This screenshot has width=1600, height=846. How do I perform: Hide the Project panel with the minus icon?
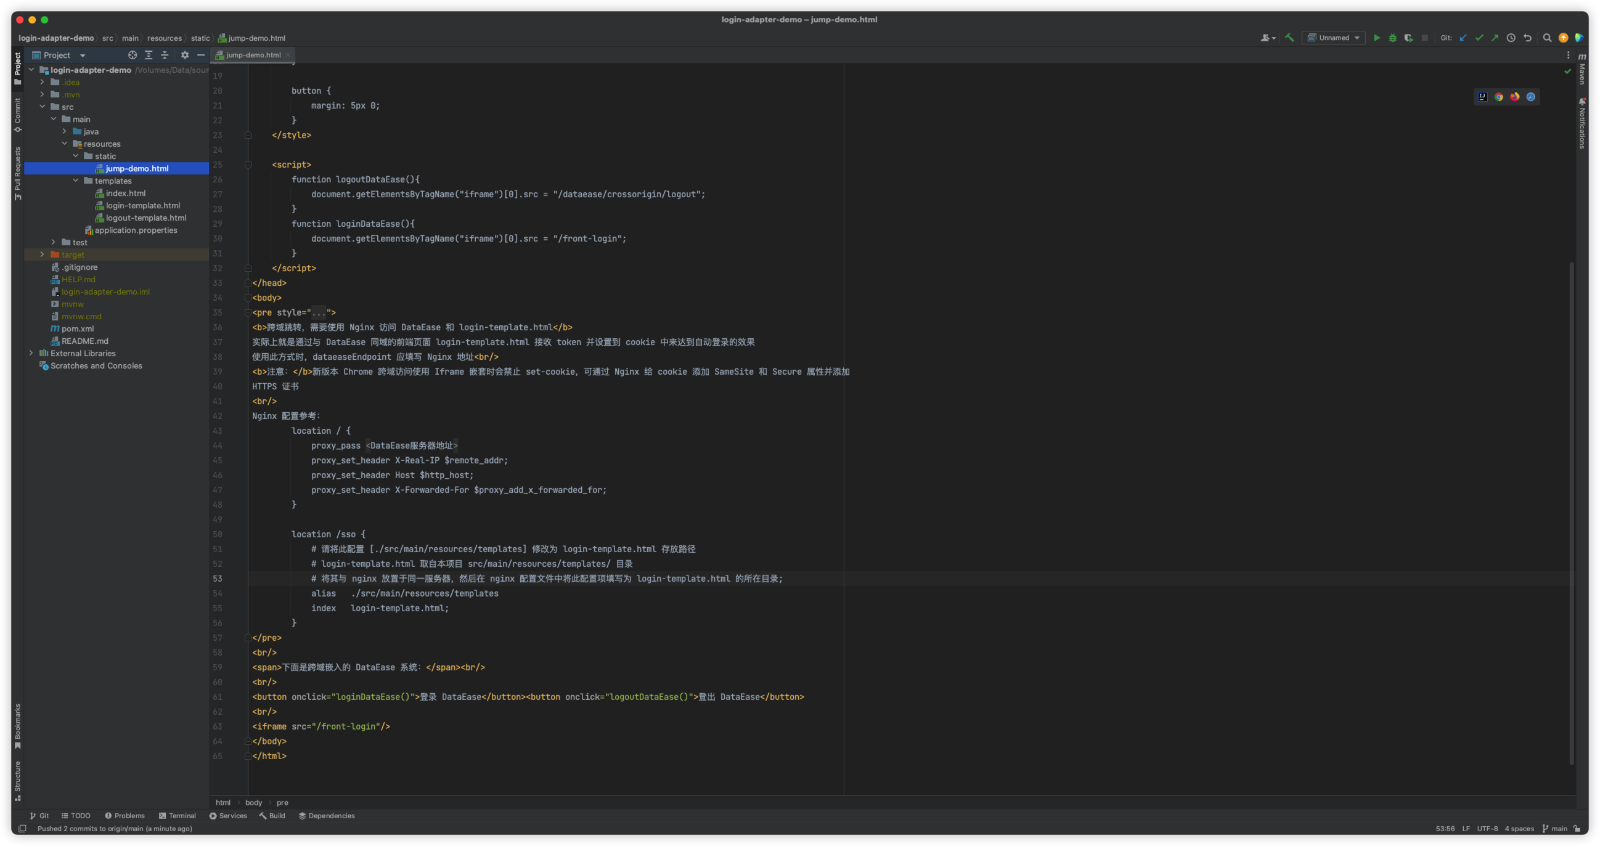[201, 55]
